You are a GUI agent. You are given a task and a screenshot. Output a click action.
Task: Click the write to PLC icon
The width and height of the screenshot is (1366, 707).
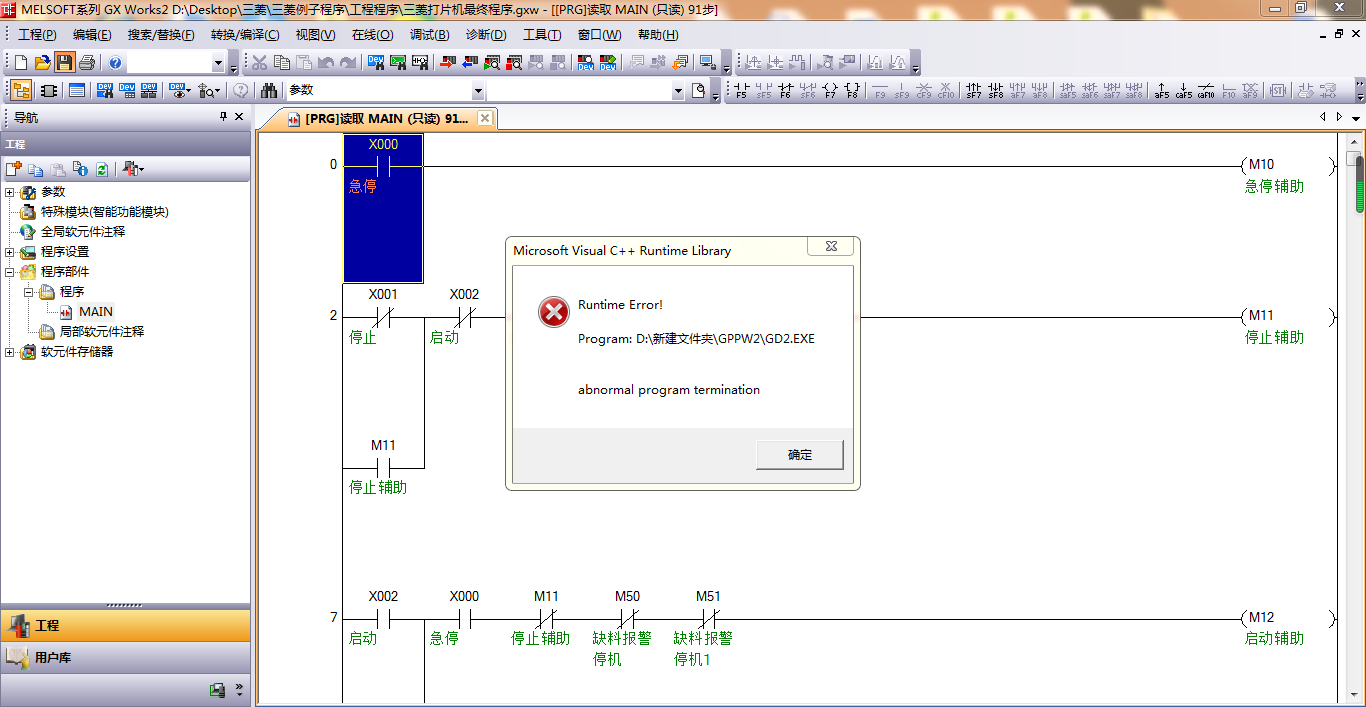447,63
